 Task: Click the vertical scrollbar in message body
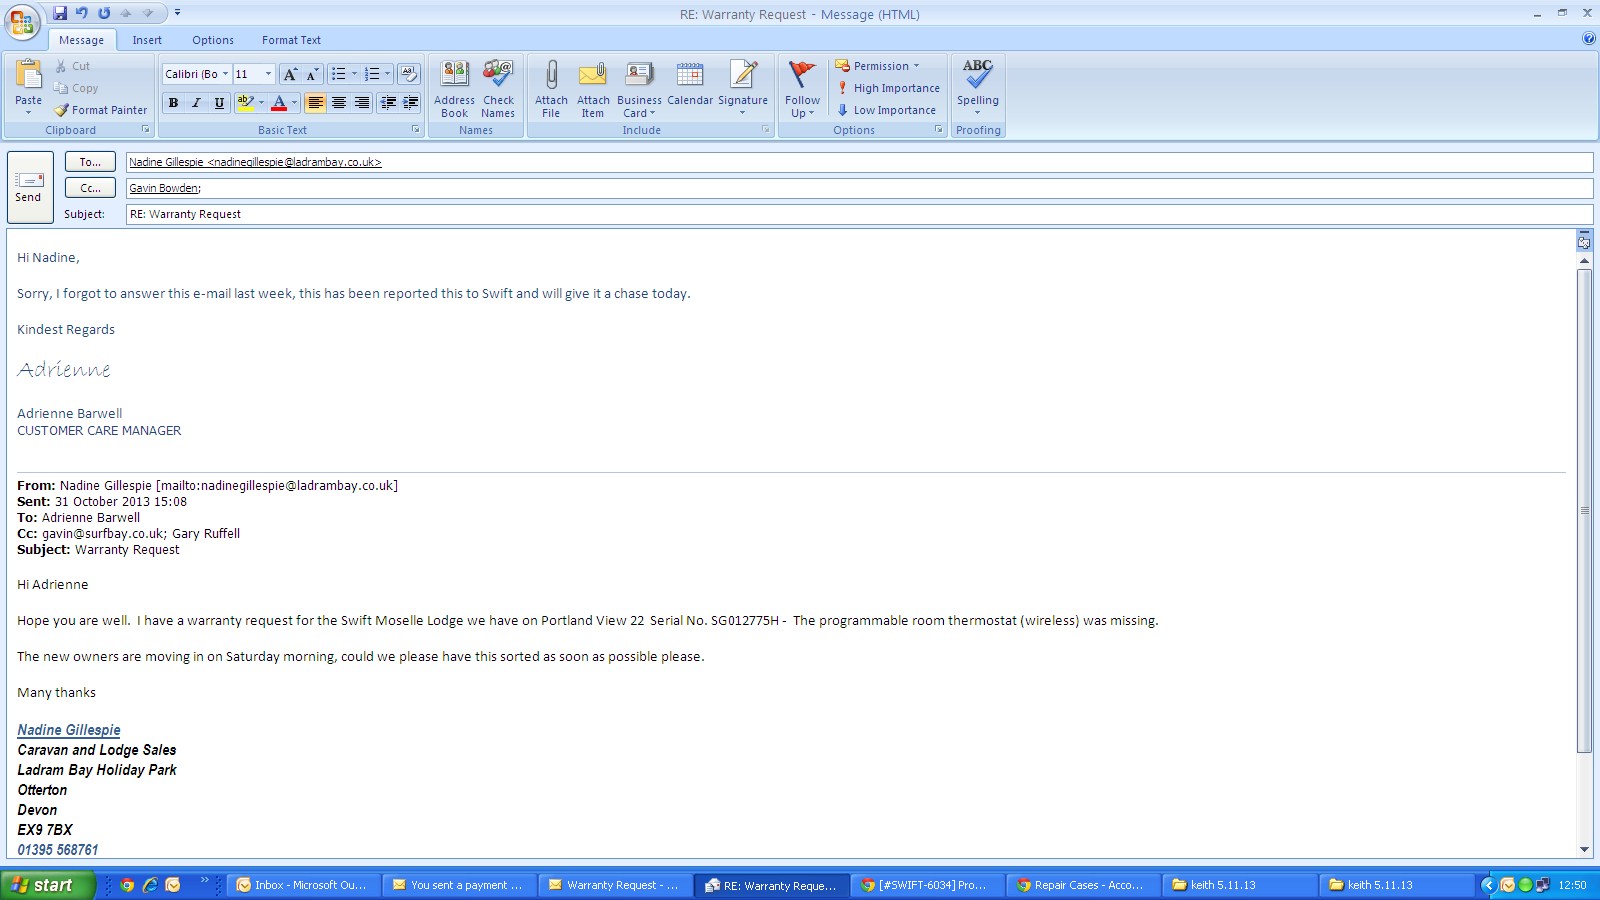(x=1584, y=510)
